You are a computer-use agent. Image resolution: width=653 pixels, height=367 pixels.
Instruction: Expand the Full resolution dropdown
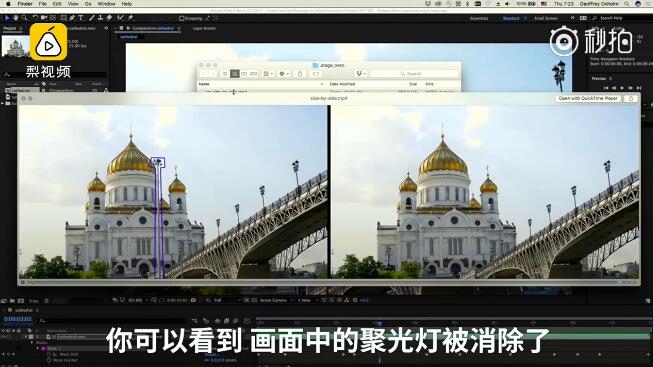227,300
